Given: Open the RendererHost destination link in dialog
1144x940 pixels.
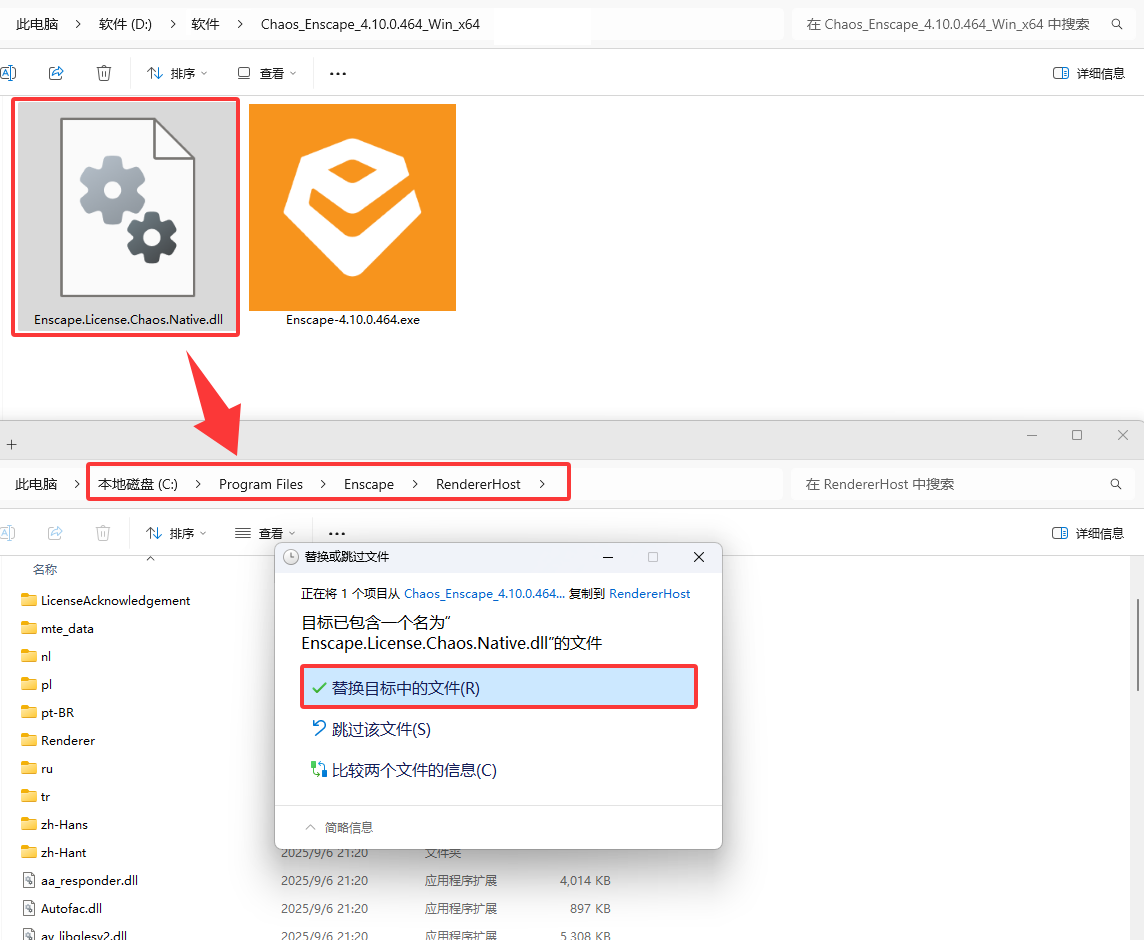Looking at the screenshot, I should [649, 593].
